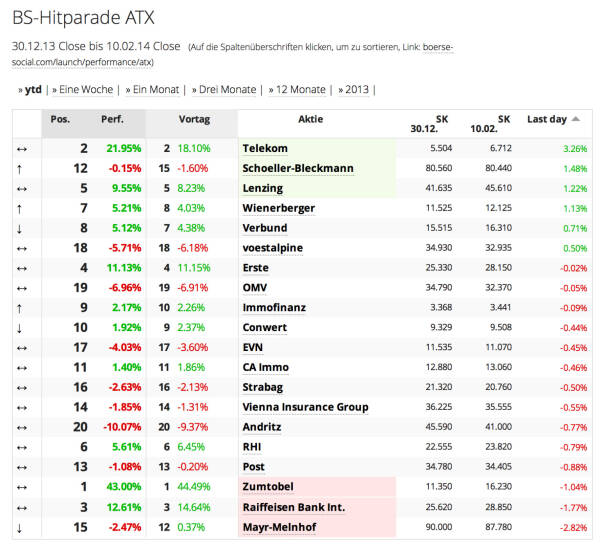
Task: Sort by Vortag column header
Action: tap(194, 119)
